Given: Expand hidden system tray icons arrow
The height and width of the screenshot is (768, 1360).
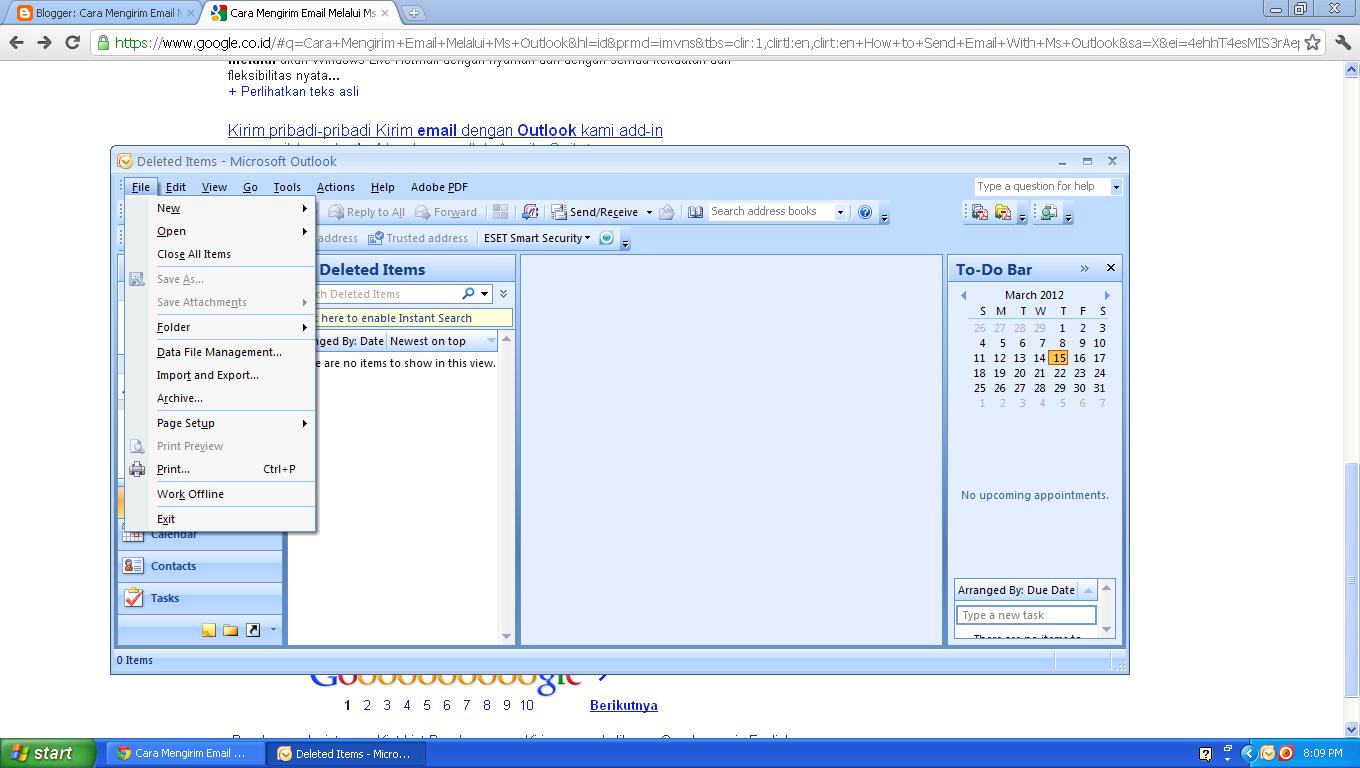Looking at the screenshot, I should pos(1248,753).
